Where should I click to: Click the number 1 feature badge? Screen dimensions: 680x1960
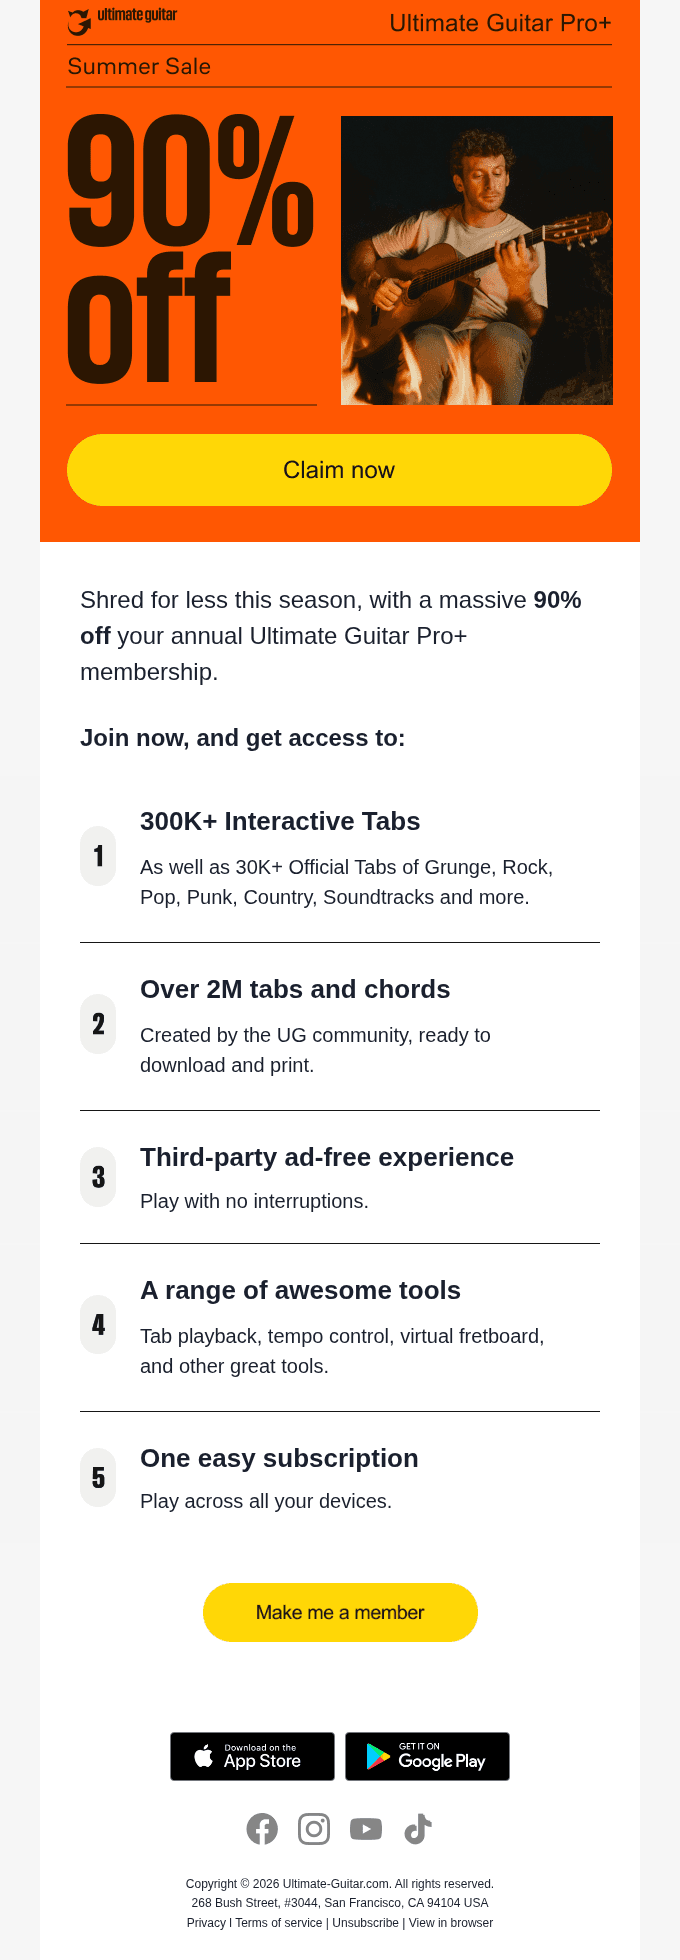(x=98, y=856)
